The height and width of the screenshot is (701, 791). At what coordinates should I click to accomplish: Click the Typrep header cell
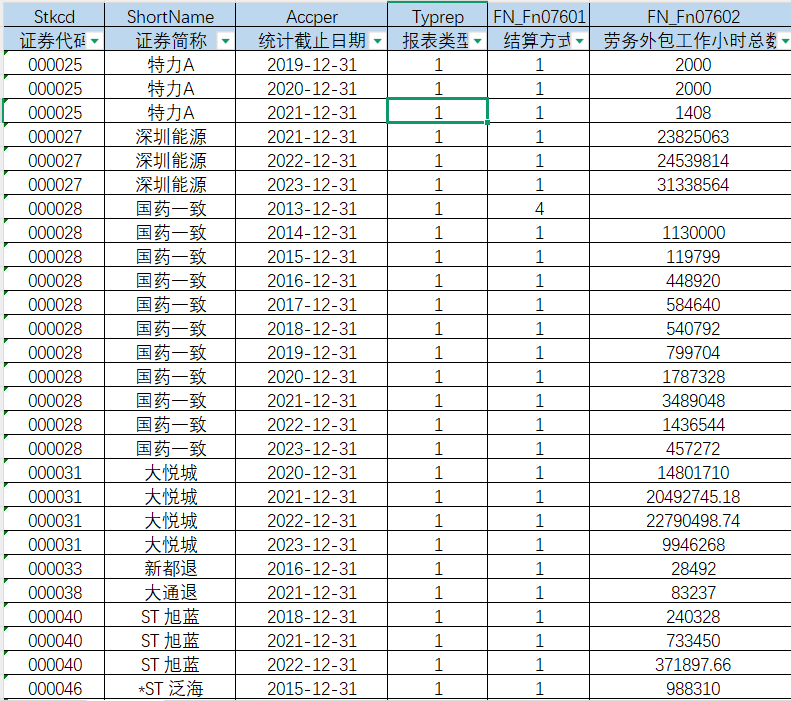pos(438,17)
